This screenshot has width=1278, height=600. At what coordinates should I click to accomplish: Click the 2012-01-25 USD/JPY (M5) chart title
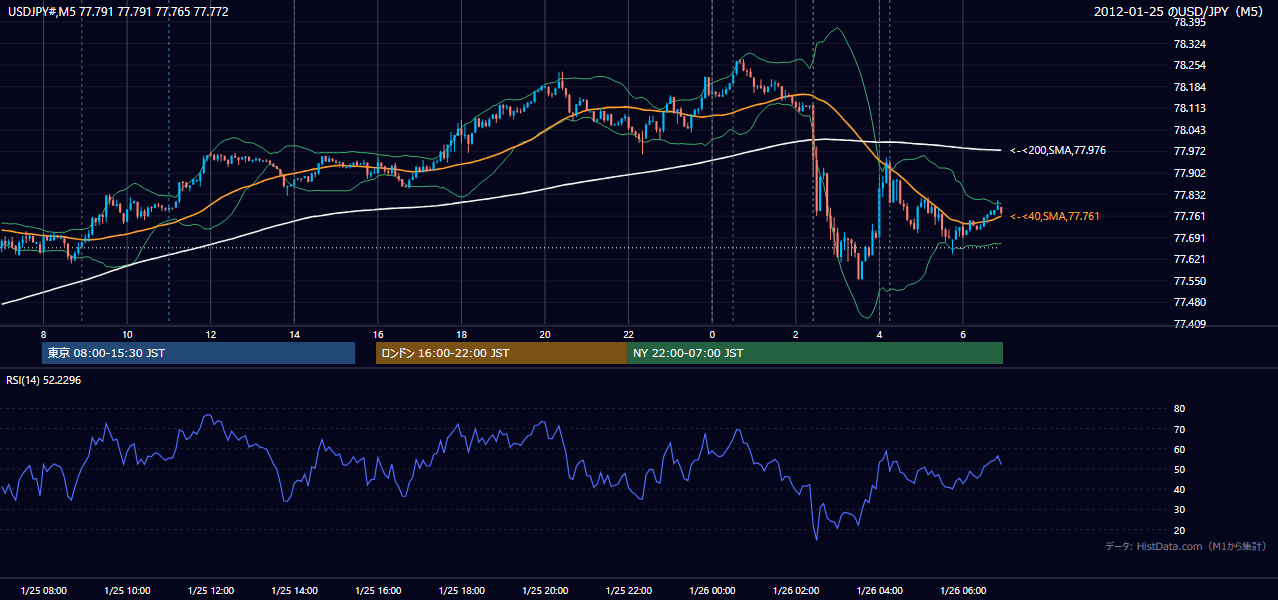click(x=1180, y=12)
